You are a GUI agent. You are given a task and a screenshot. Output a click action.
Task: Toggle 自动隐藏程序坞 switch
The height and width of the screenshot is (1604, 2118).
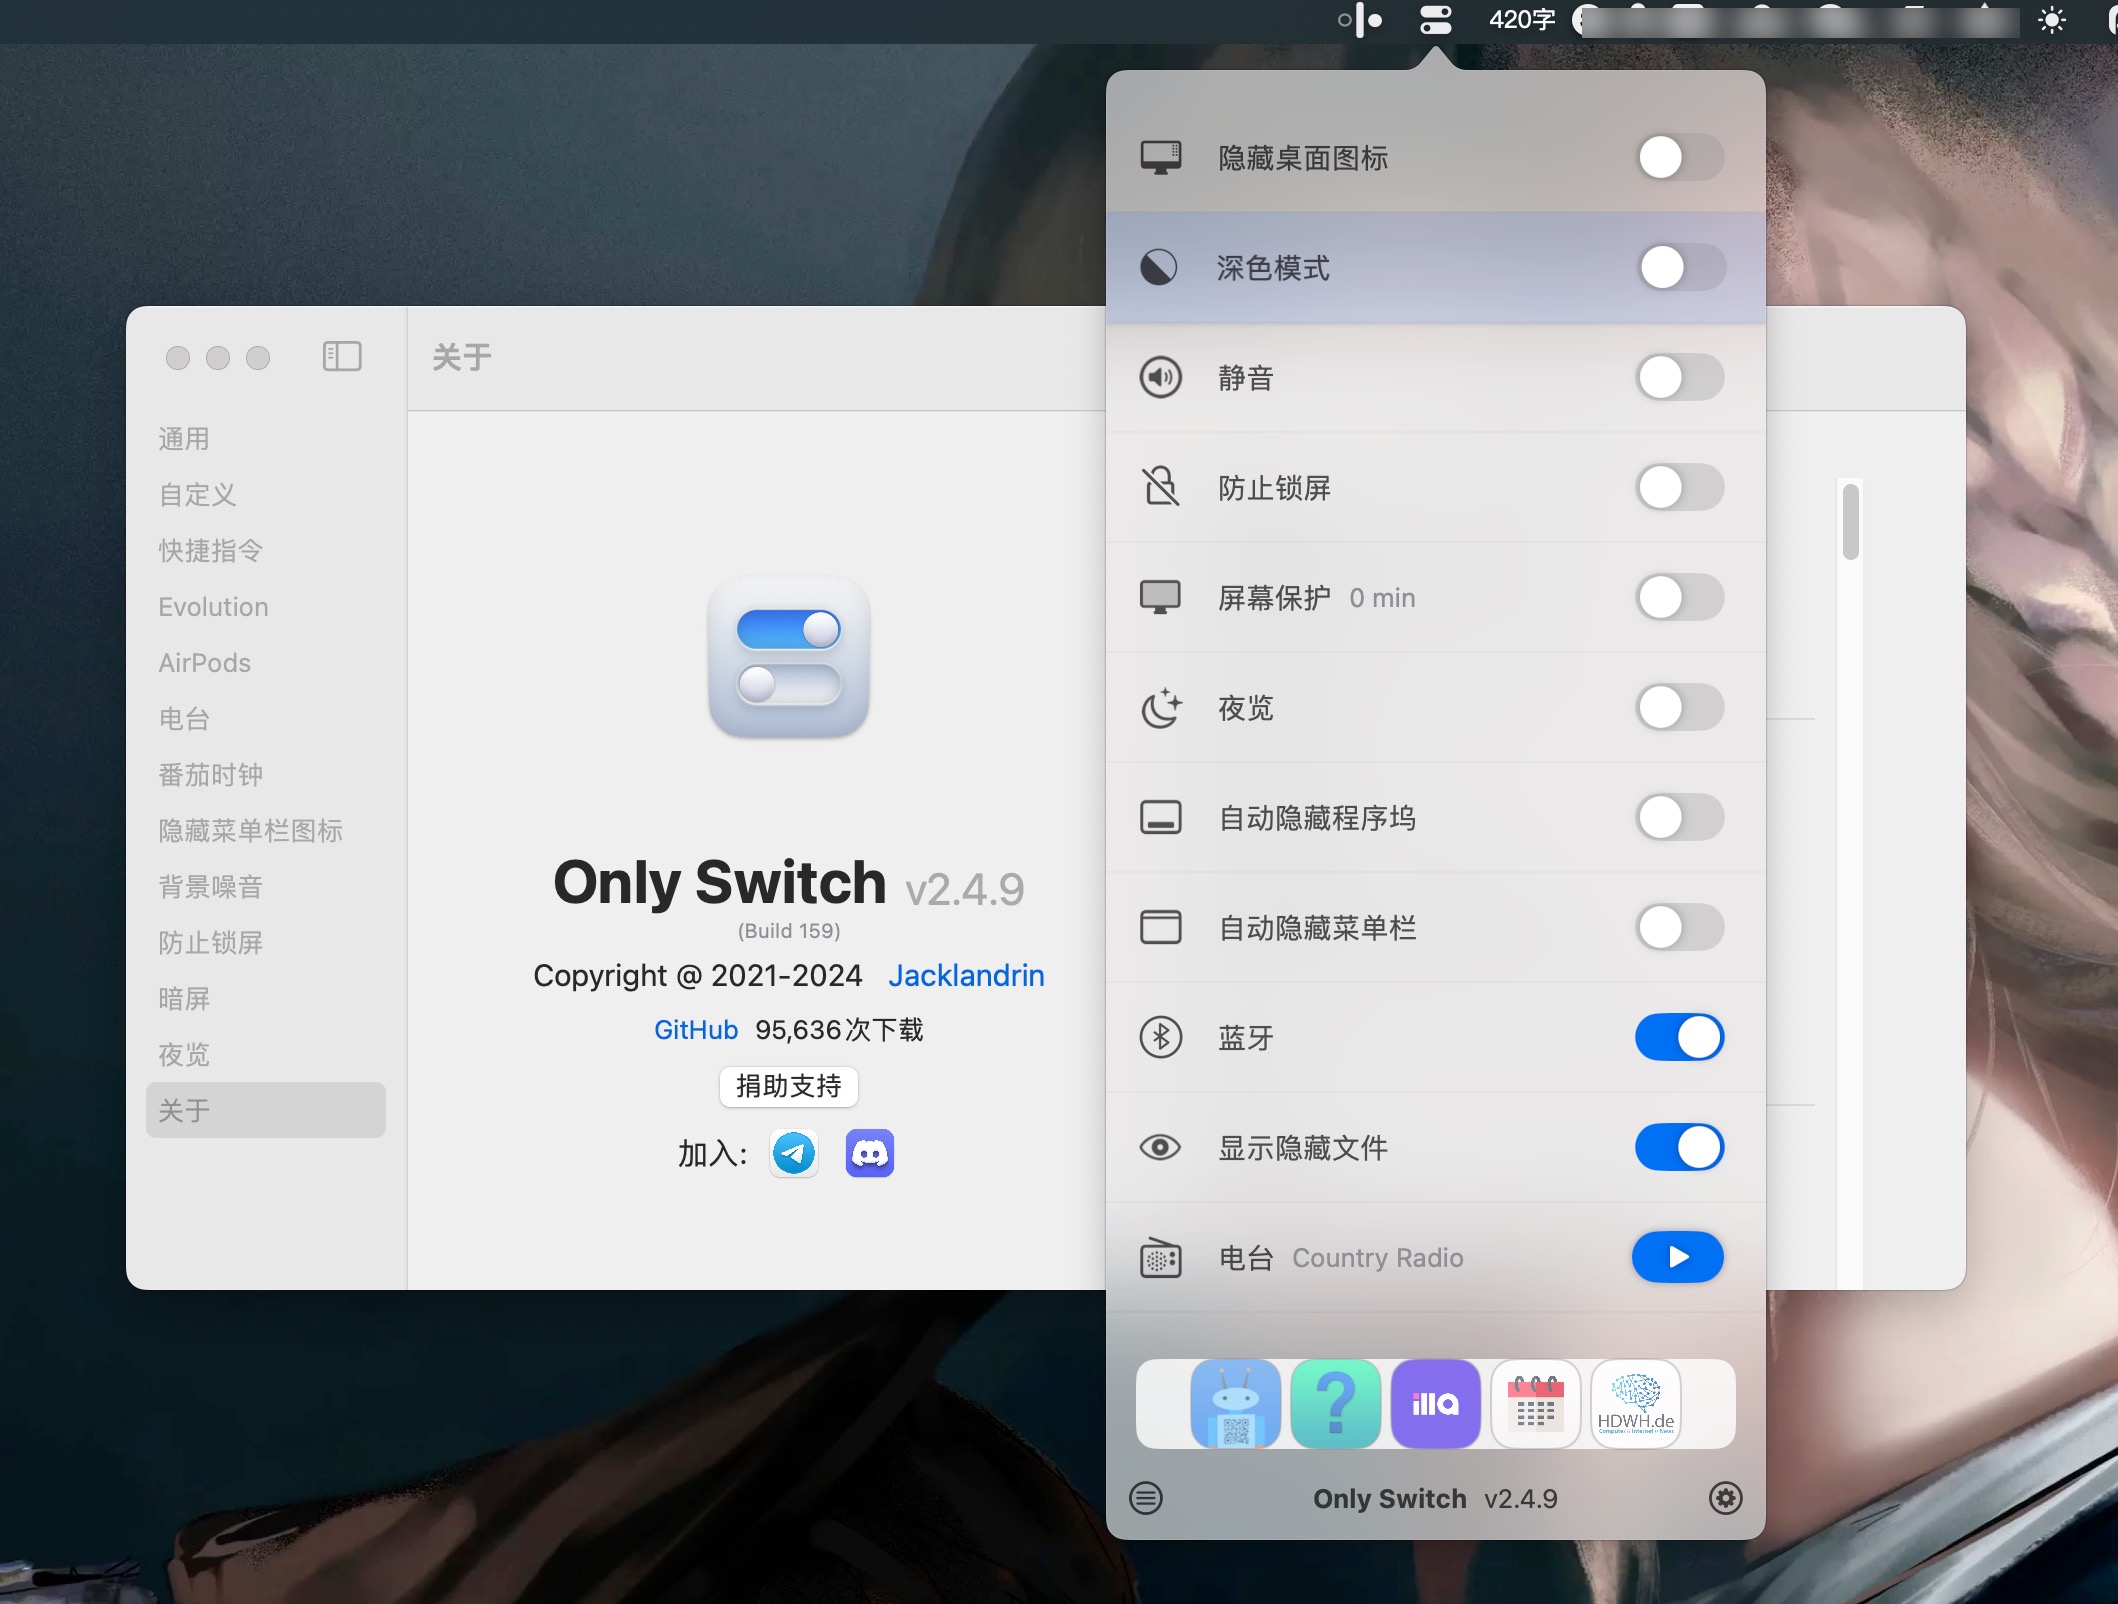point(1680,817)
